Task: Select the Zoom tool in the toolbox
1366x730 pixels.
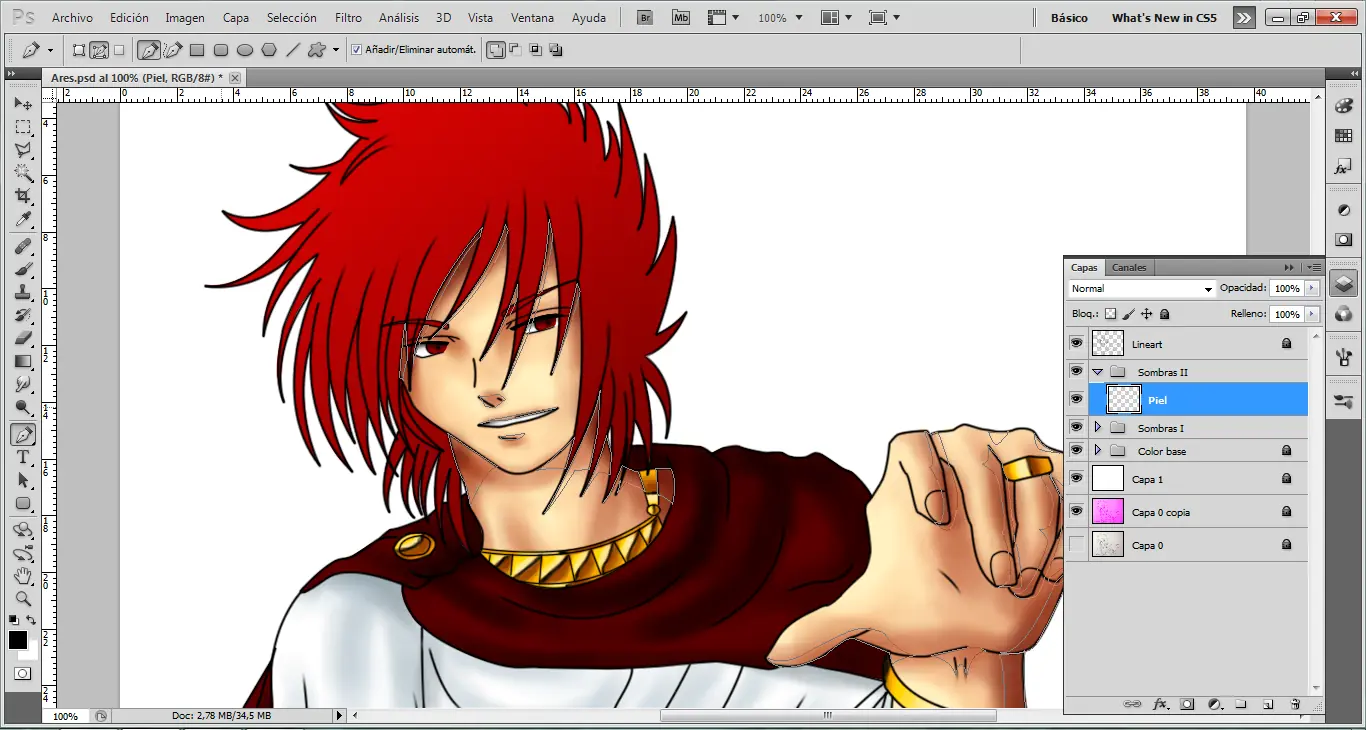Action: pyautogui.click(x=22, y=599)
